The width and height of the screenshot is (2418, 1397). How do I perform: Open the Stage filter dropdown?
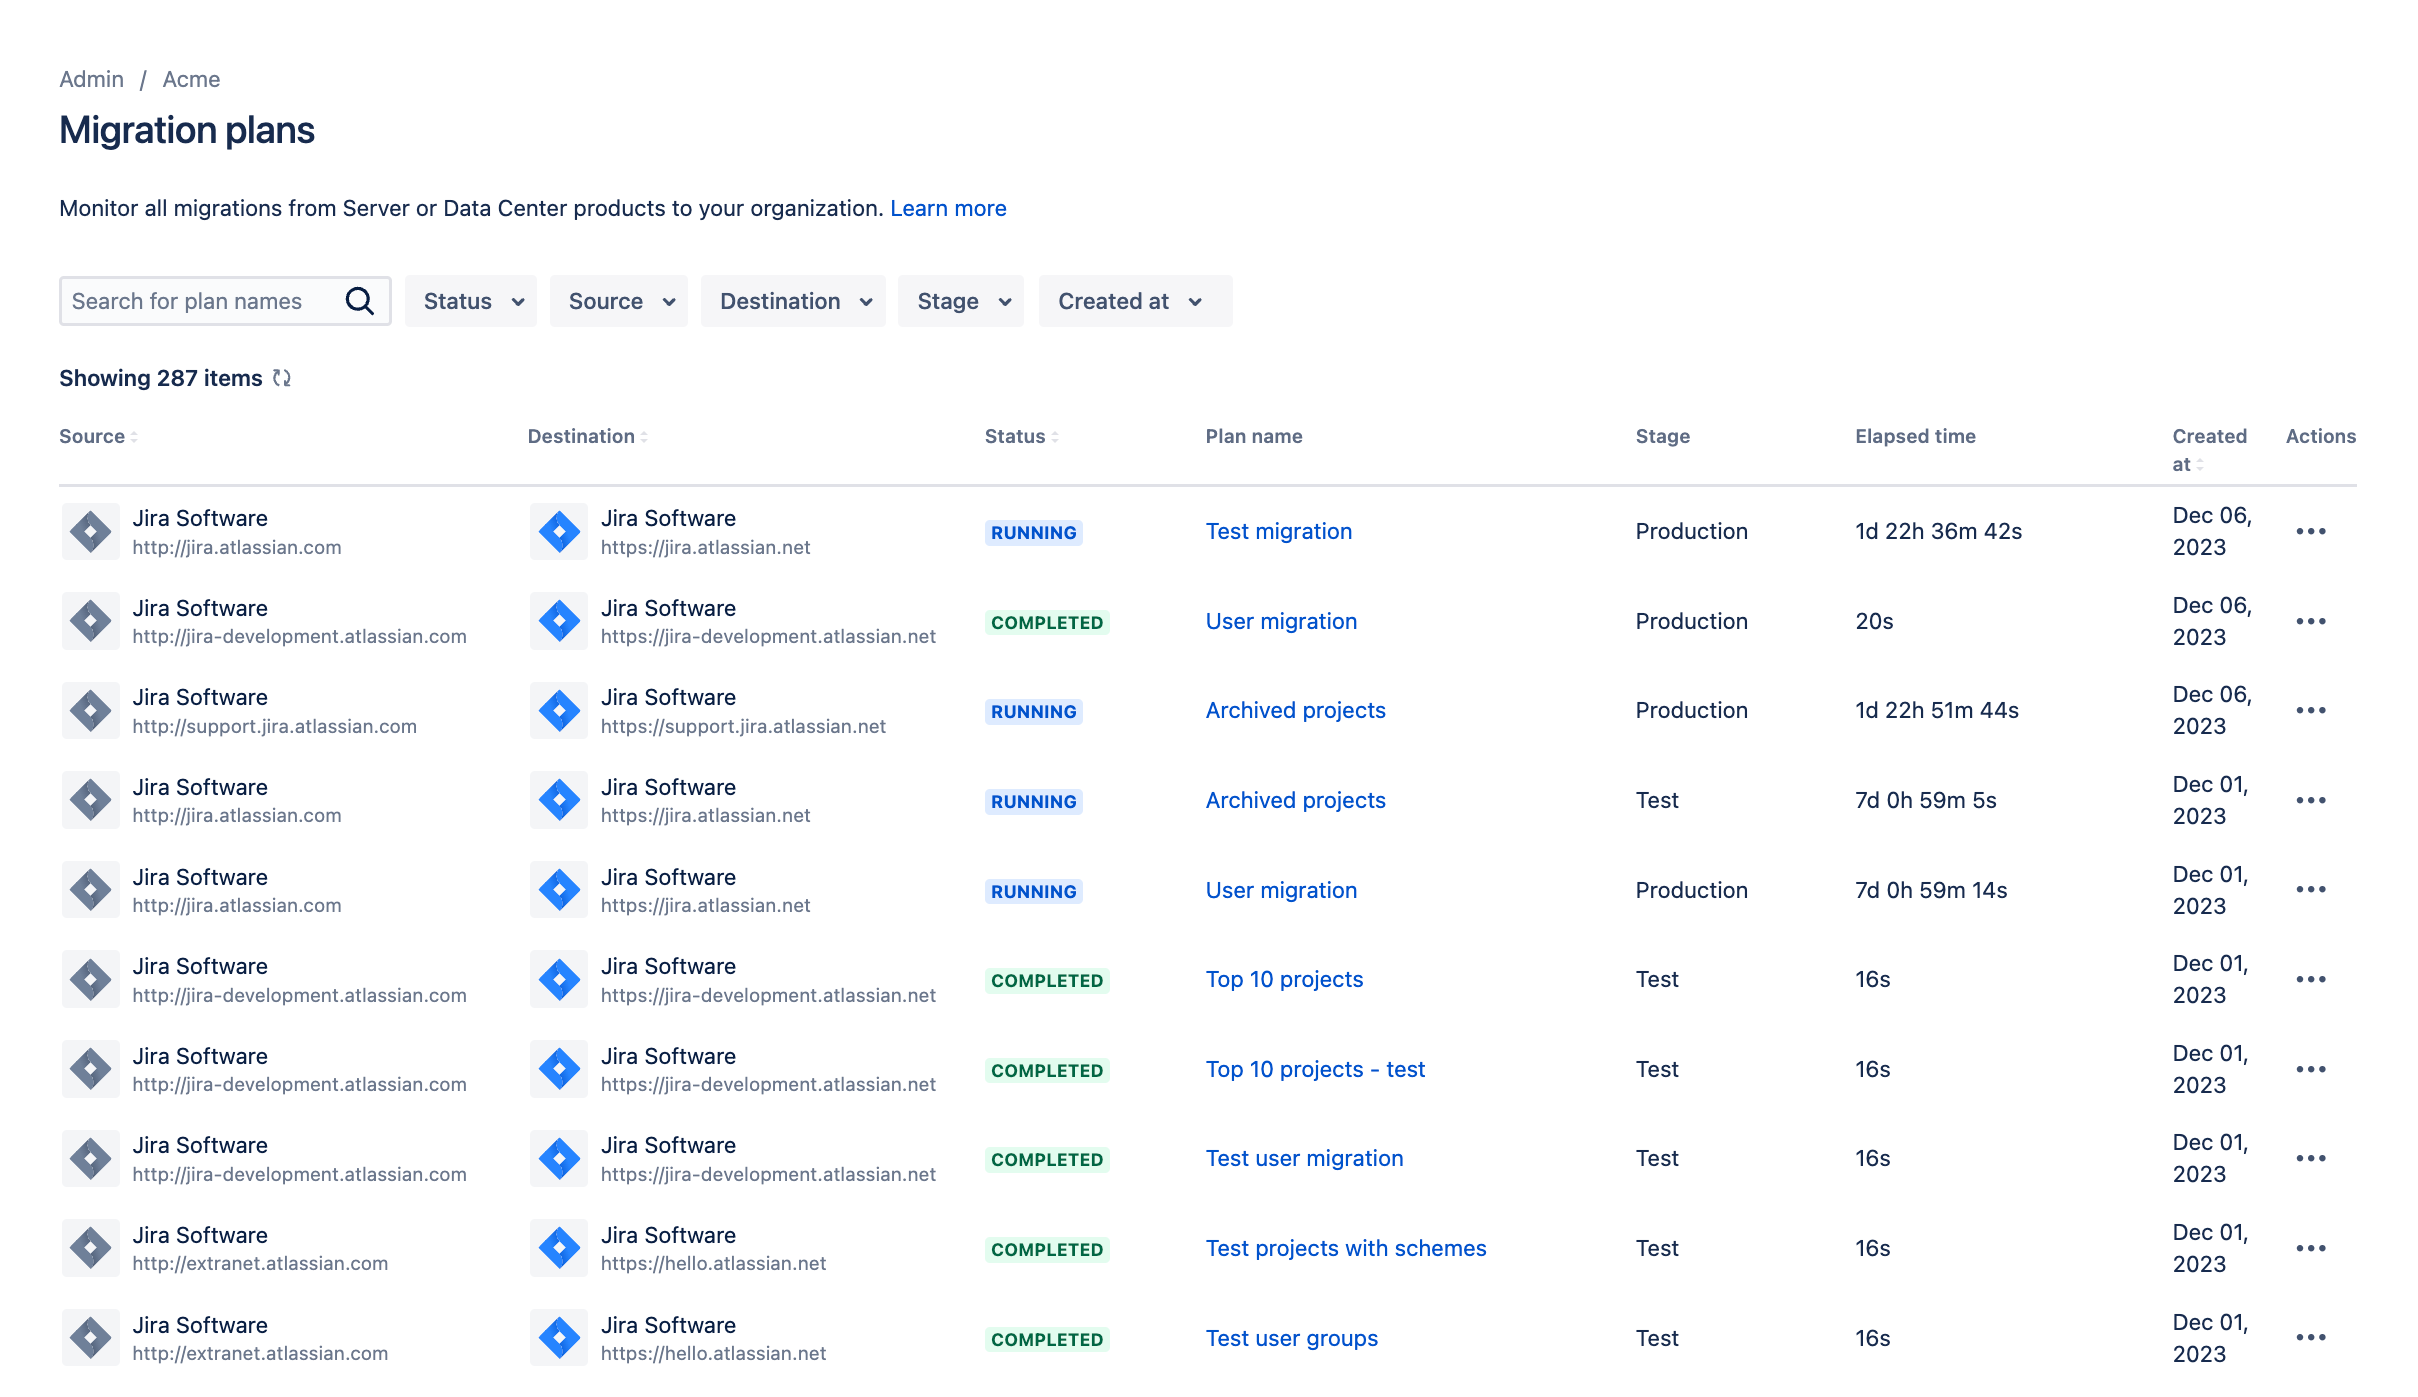[x=961, y=301]
